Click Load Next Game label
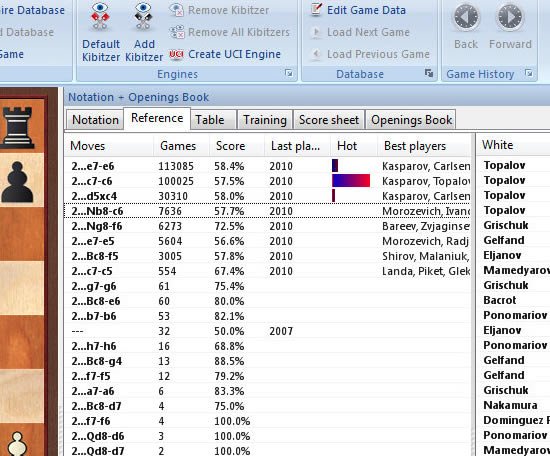 coord(368,32)
